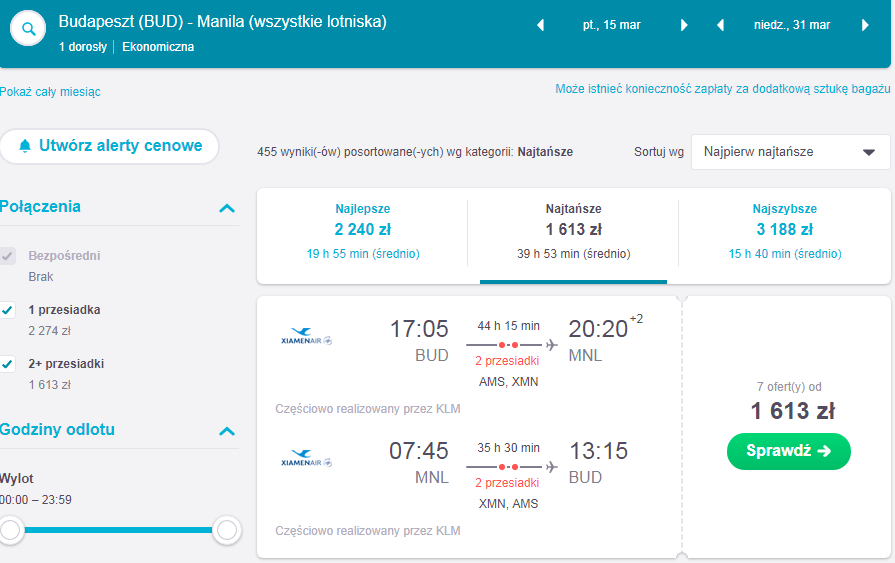895x563 pixels.
Task: Click Xiamen Air logo on outbound flight
Action: (307, 336)
